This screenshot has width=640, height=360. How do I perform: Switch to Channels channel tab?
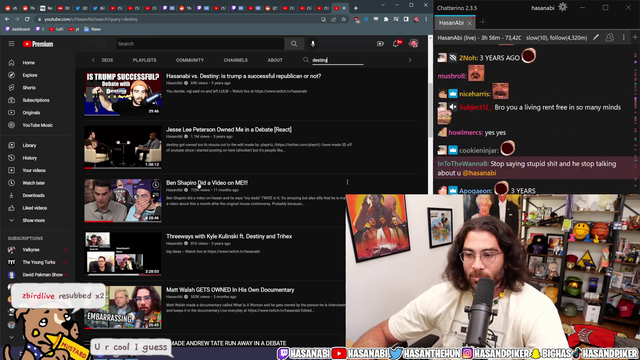coord(236,60)
